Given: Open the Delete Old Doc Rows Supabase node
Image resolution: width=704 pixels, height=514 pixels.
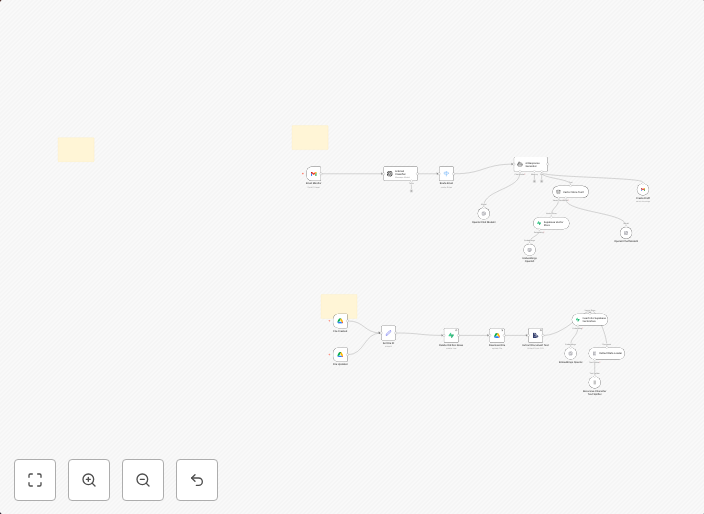Looking at the screenshot, I should [451, 335].
